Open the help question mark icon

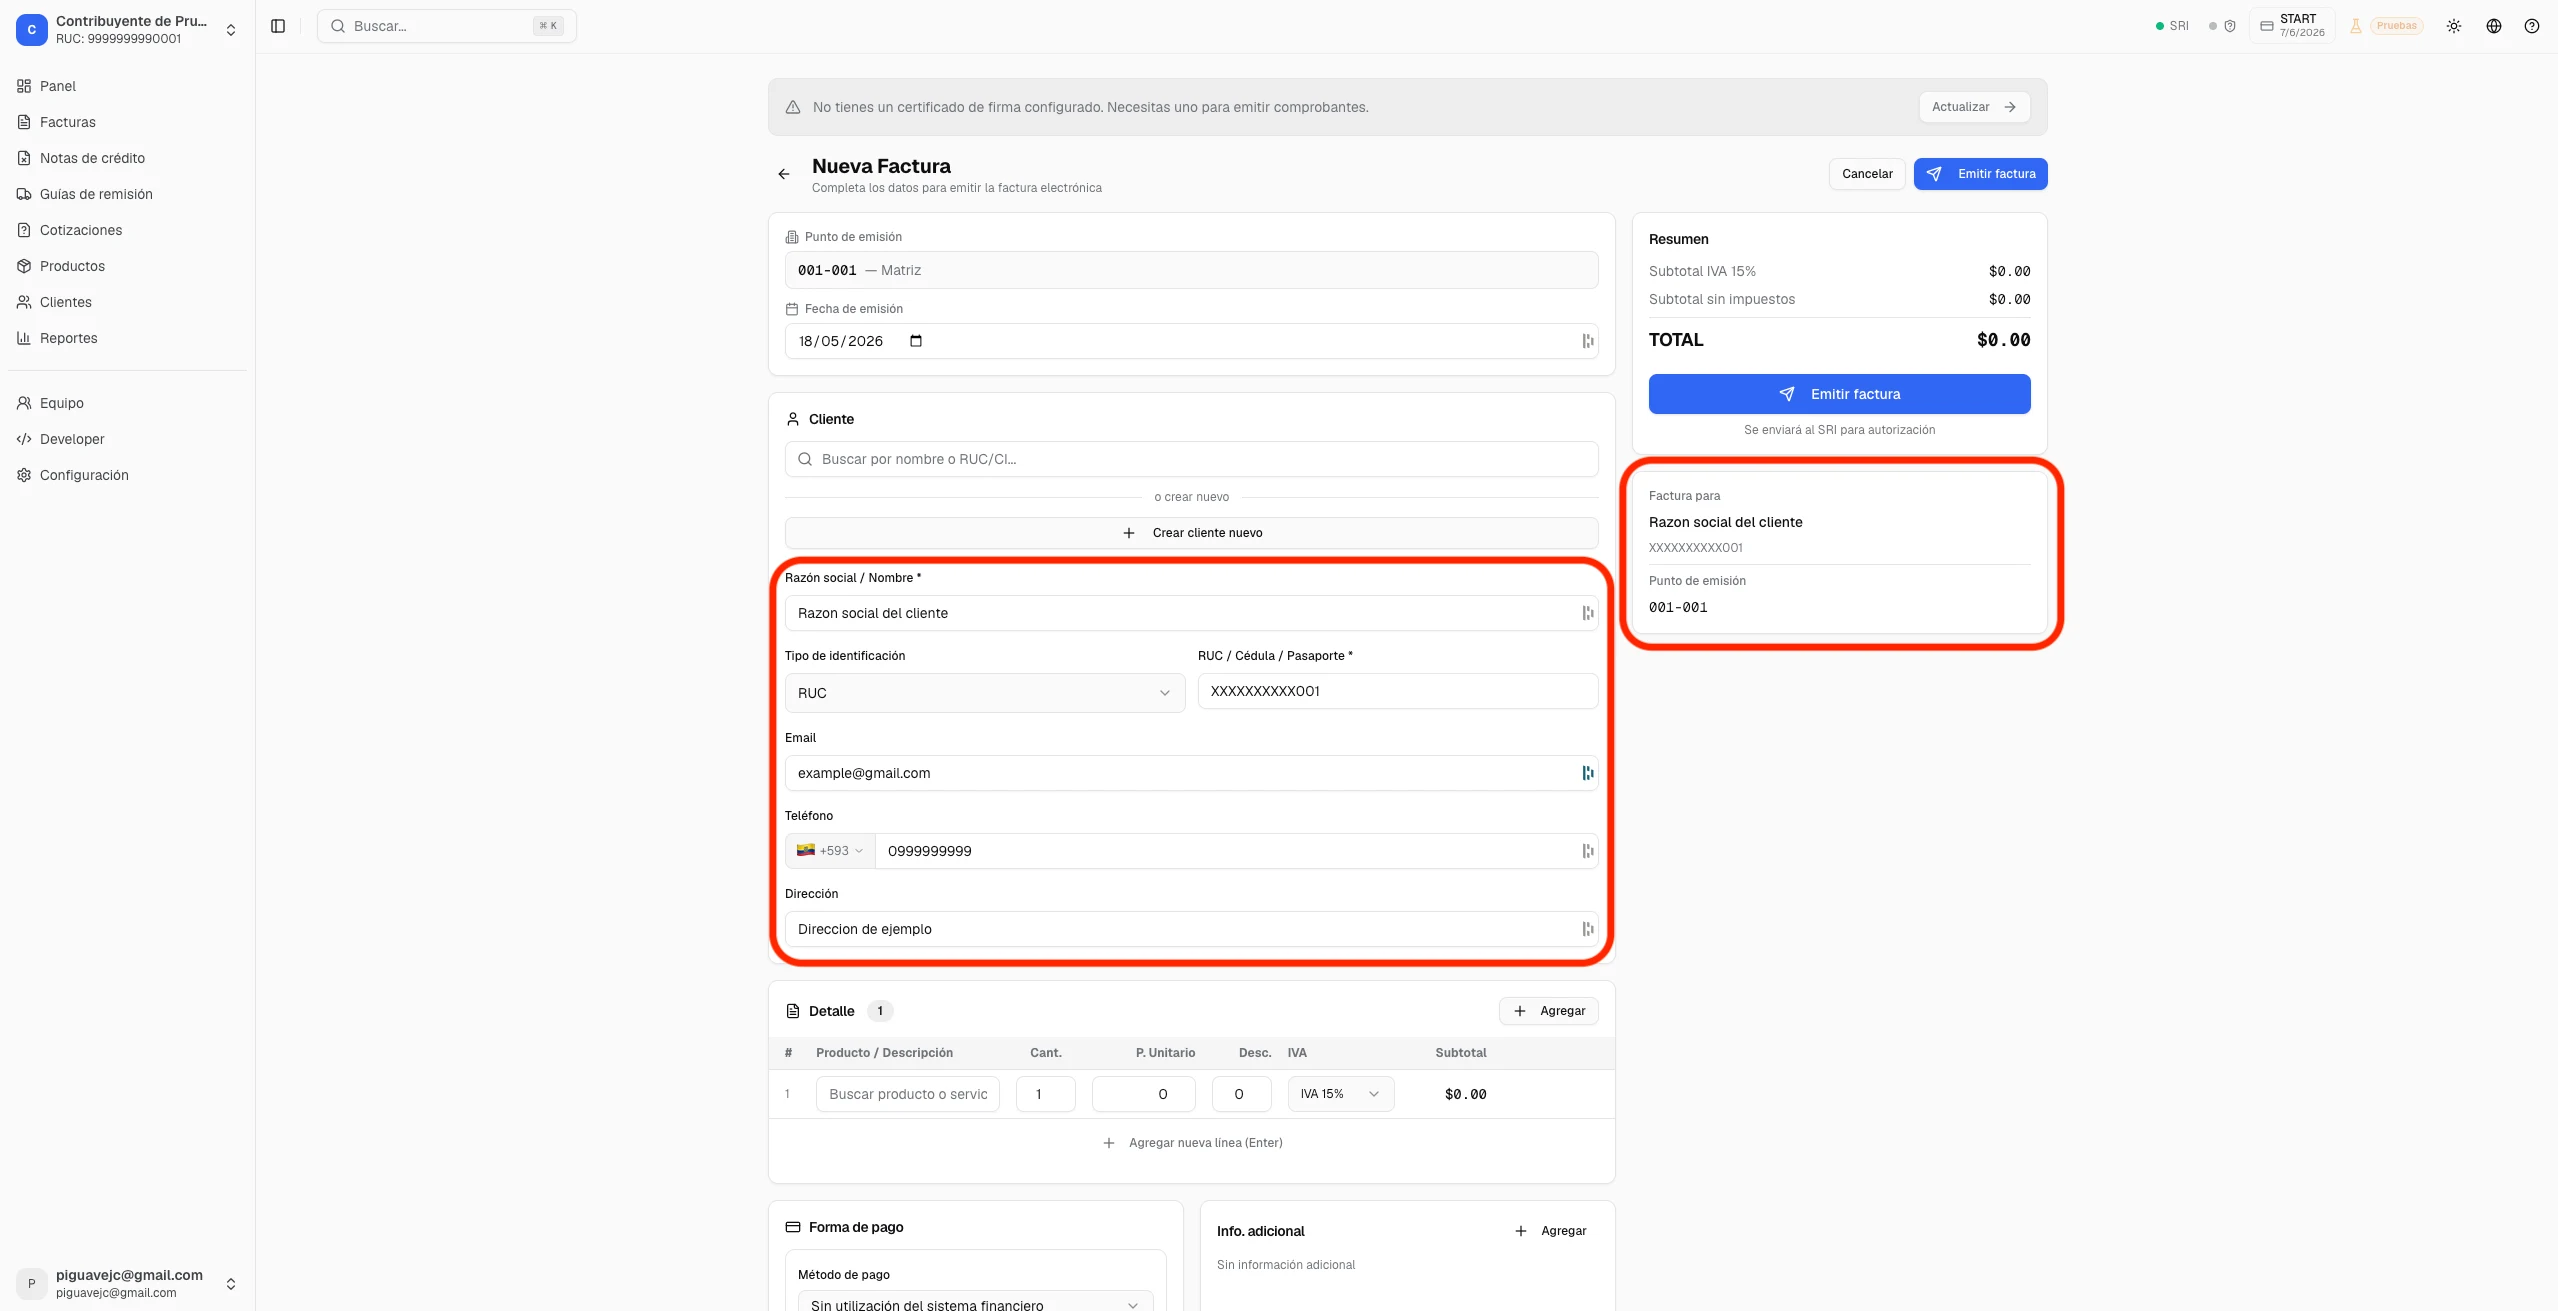pos(2531,26)
